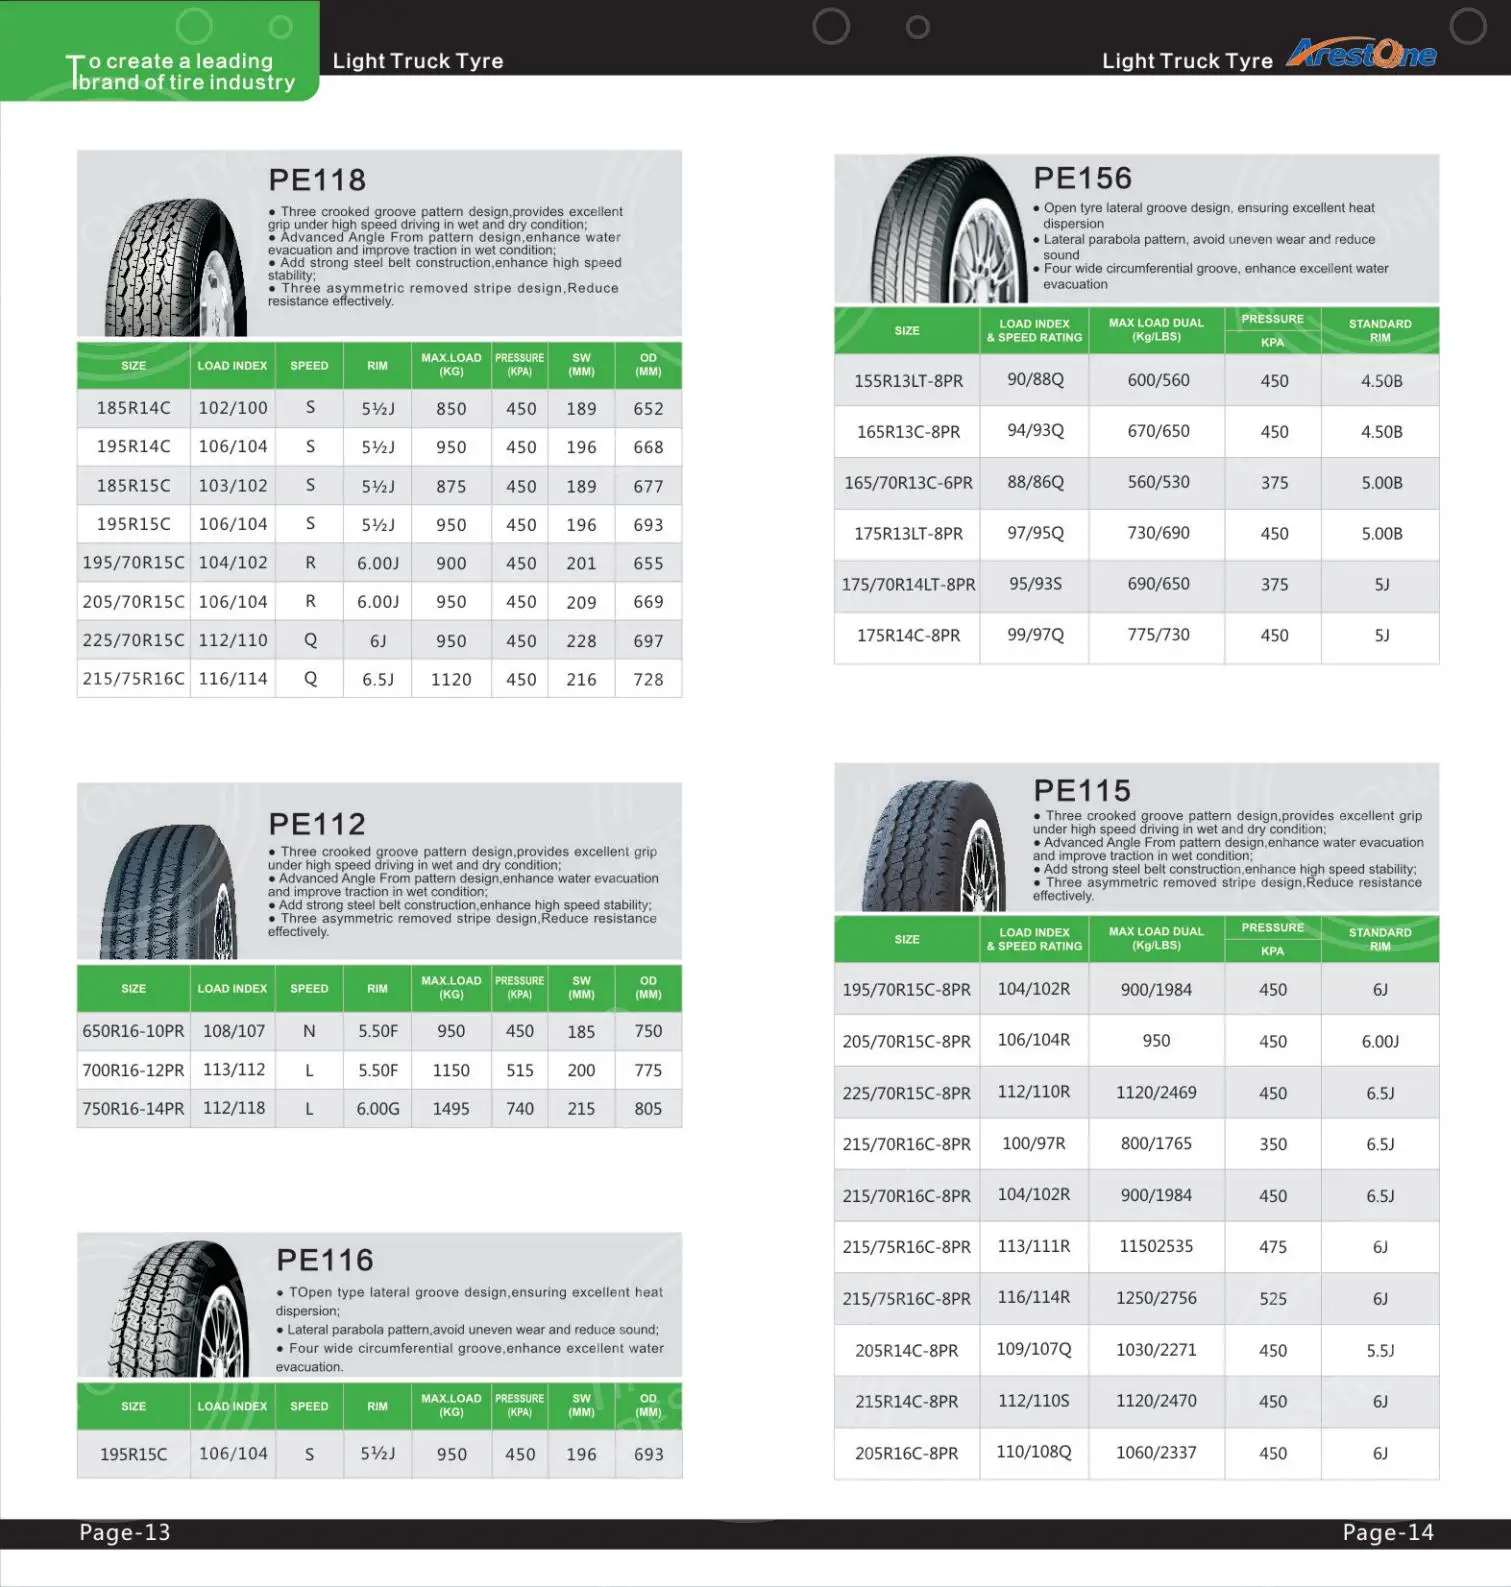Select max load dual 1250/2756
Image resolution: width=1511 pixels, height=1587 pixels.
[x=1156, y=1298]
